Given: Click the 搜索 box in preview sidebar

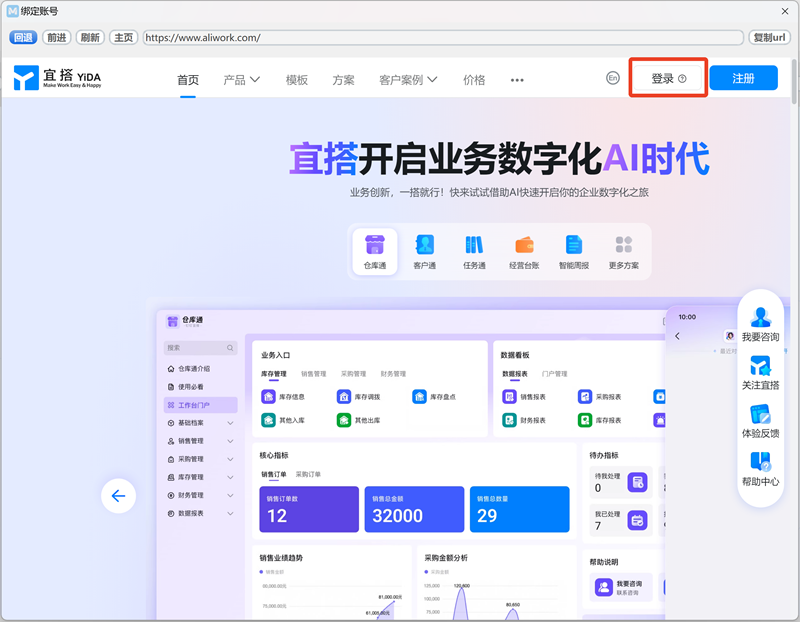Looking at the screenshot, I should tap(201, 347).
